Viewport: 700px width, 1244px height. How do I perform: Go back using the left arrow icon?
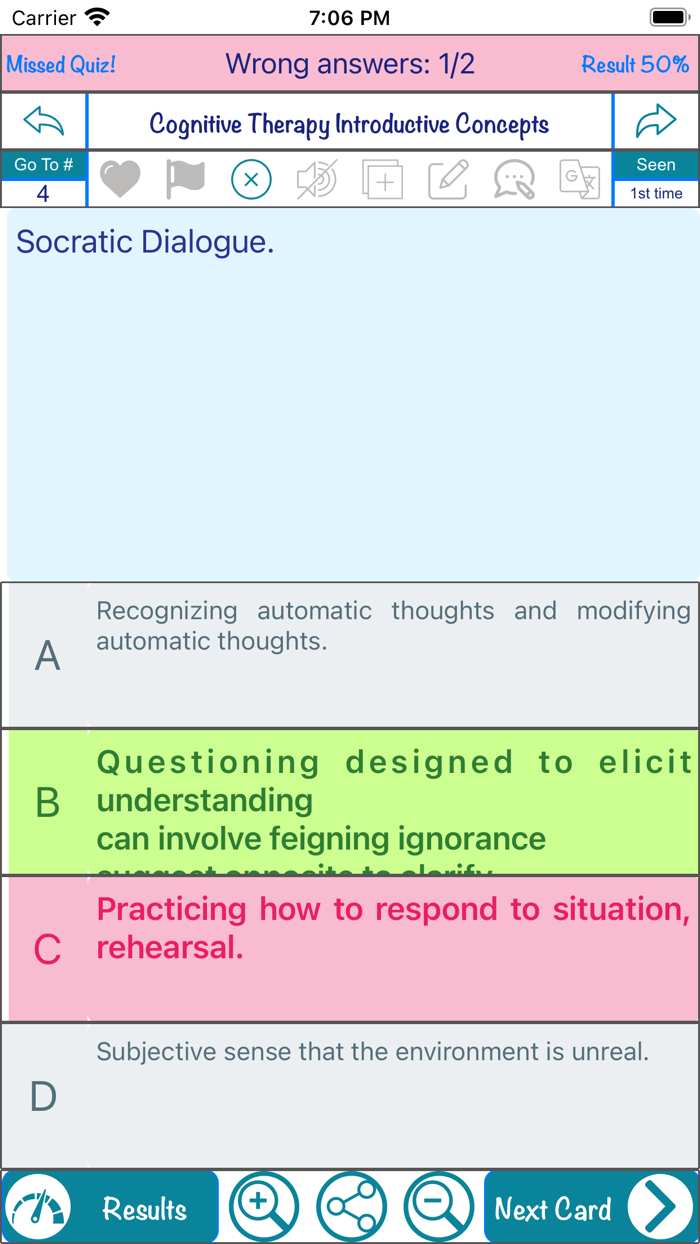43,120
